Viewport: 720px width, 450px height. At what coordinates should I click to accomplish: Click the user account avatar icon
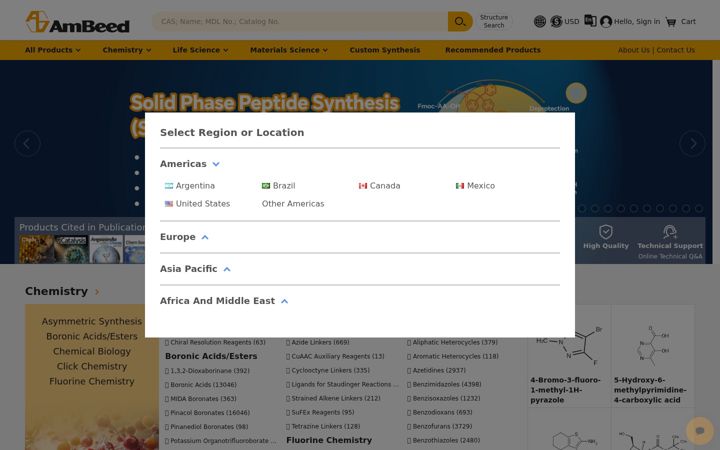(x=606, y=22)
